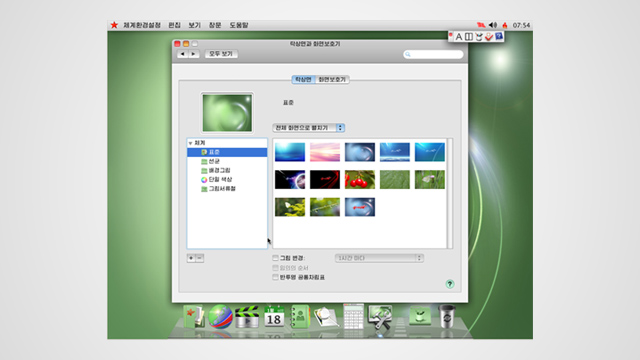This screenshot has height=360, width=640.
Task: Switch to the 탁상면 tab
Action: pyautogui.click(x=303, y=80)
